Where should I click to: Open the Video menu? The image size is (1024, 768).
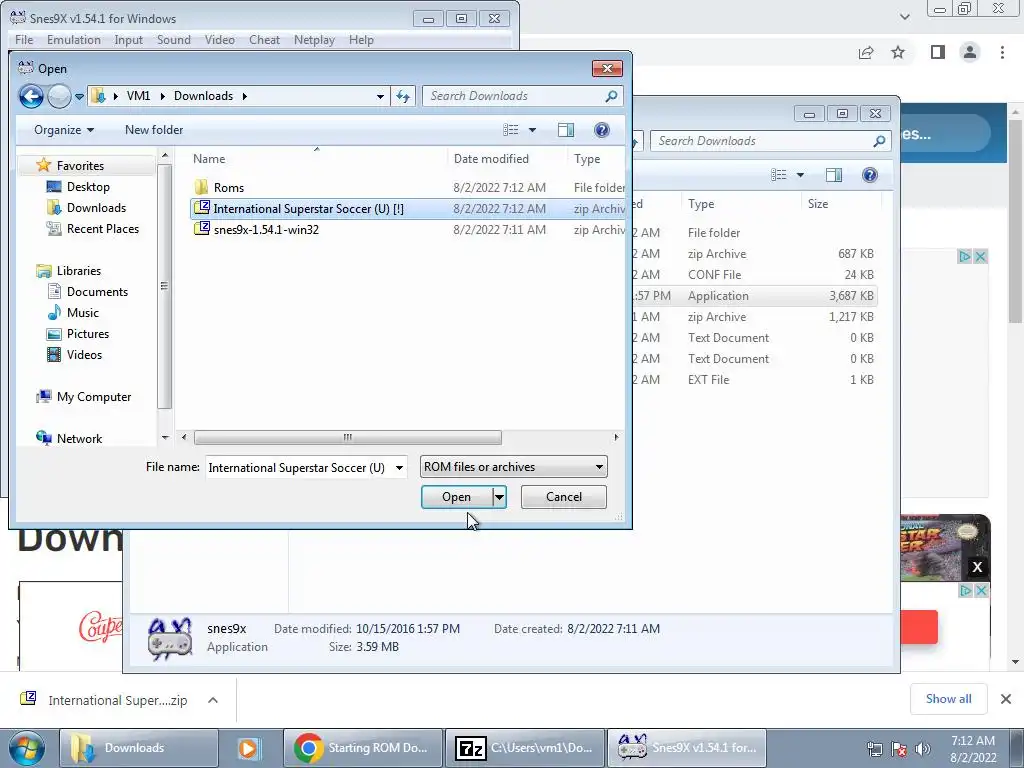[x=219, y=40]
